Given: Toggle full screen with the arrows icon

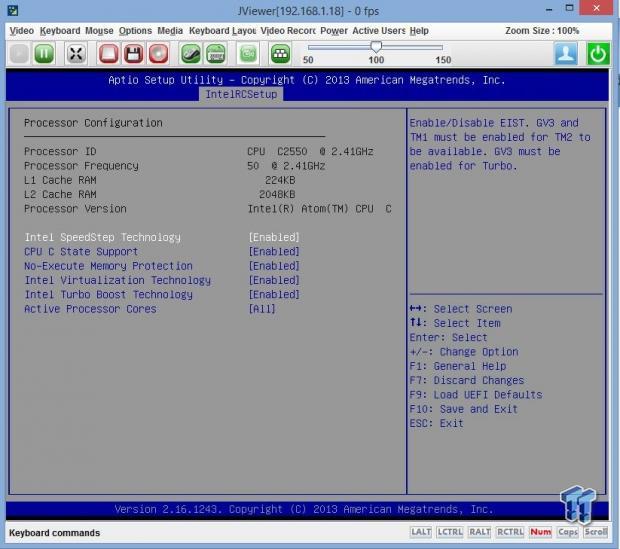Looking at the screenshot, I should point(76,54).
